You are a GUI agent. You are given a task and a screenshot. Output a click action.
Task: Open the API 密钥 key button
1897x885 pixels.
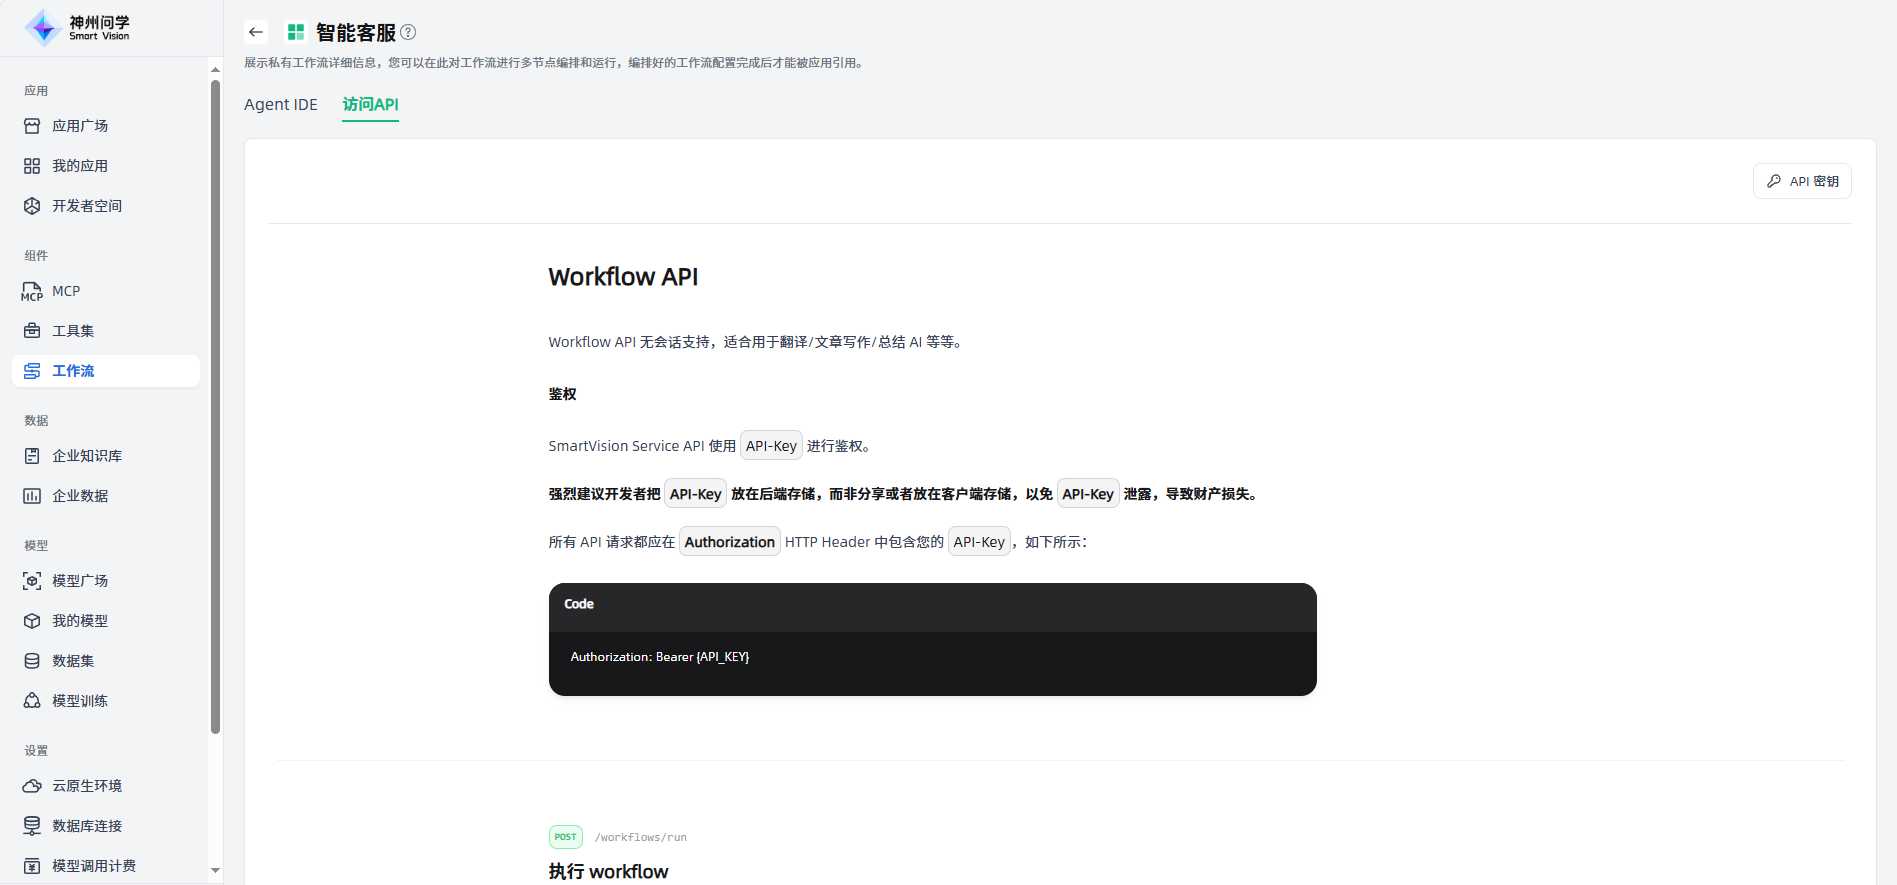pos(1802,181)
